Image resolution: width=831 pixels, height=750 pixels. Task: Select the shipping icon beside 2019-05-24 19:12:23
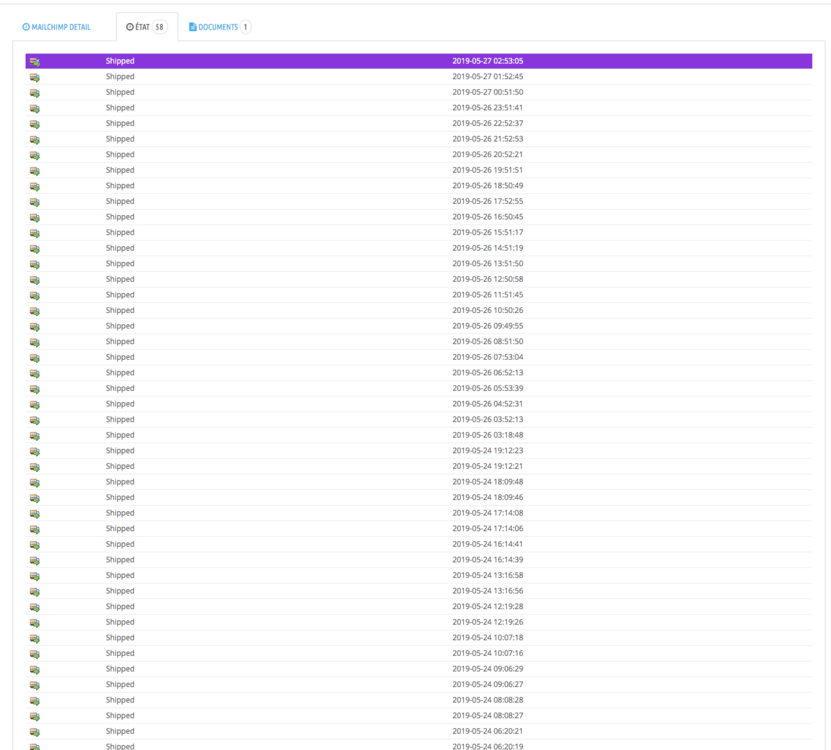35,450
